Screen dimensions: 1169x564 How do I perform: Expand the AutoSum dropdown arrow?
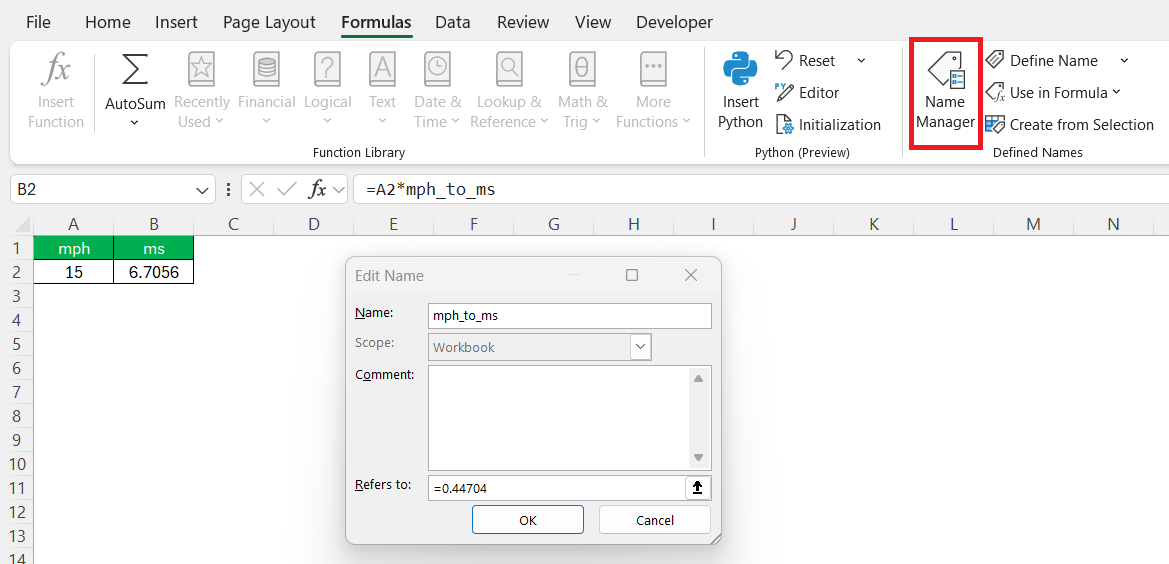coord(134,122)
